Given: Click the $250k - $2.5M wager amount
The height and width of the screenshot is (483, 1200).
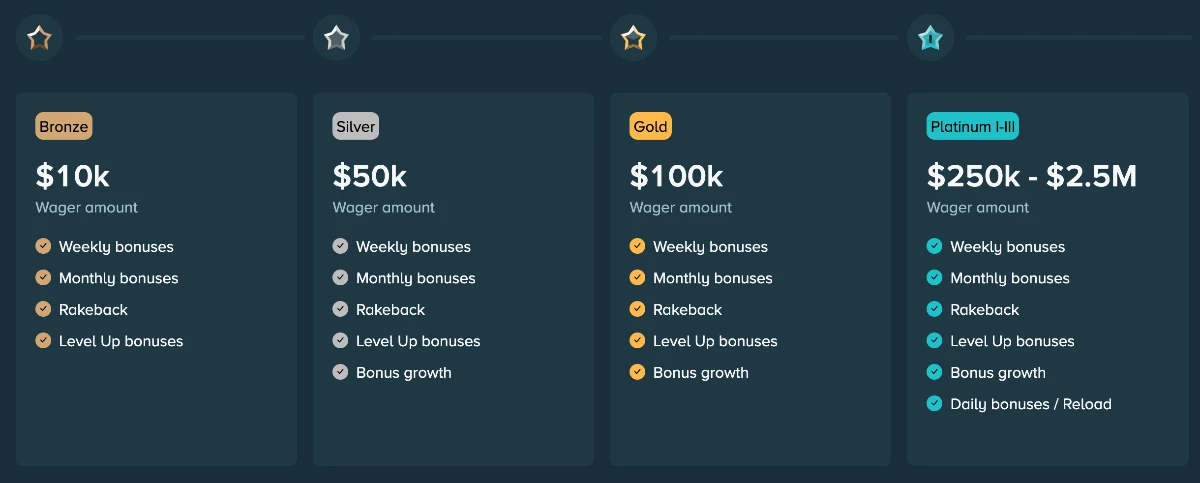Looking at the screenshot, I should [1031, 177].
